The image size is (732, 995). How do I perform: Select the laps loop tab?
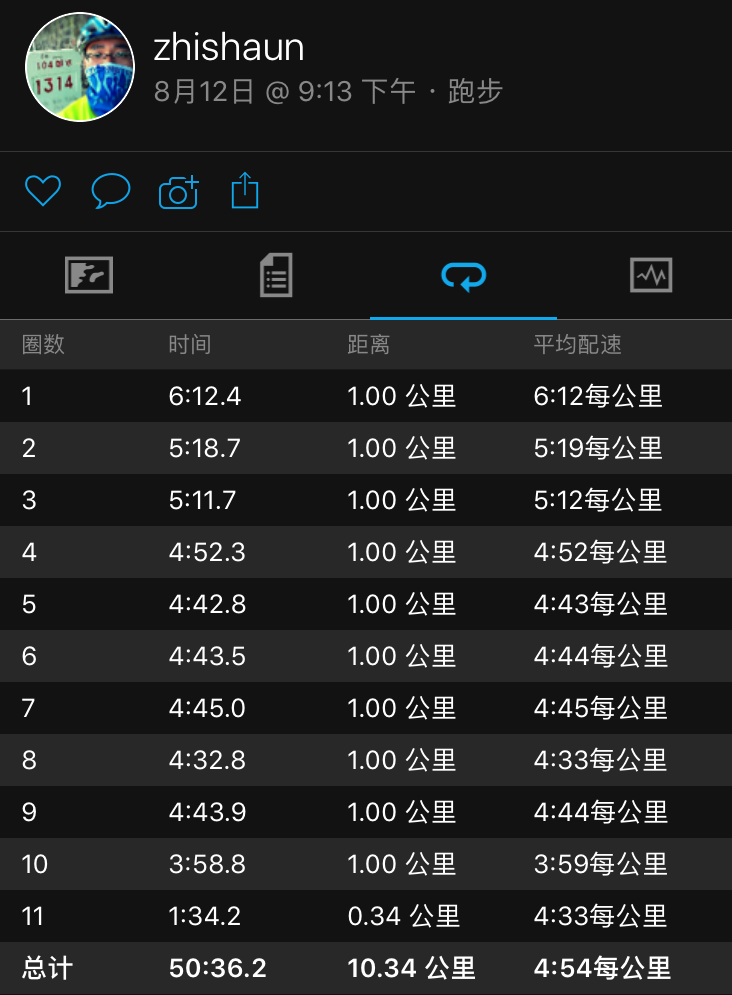[x=464, y=276]
